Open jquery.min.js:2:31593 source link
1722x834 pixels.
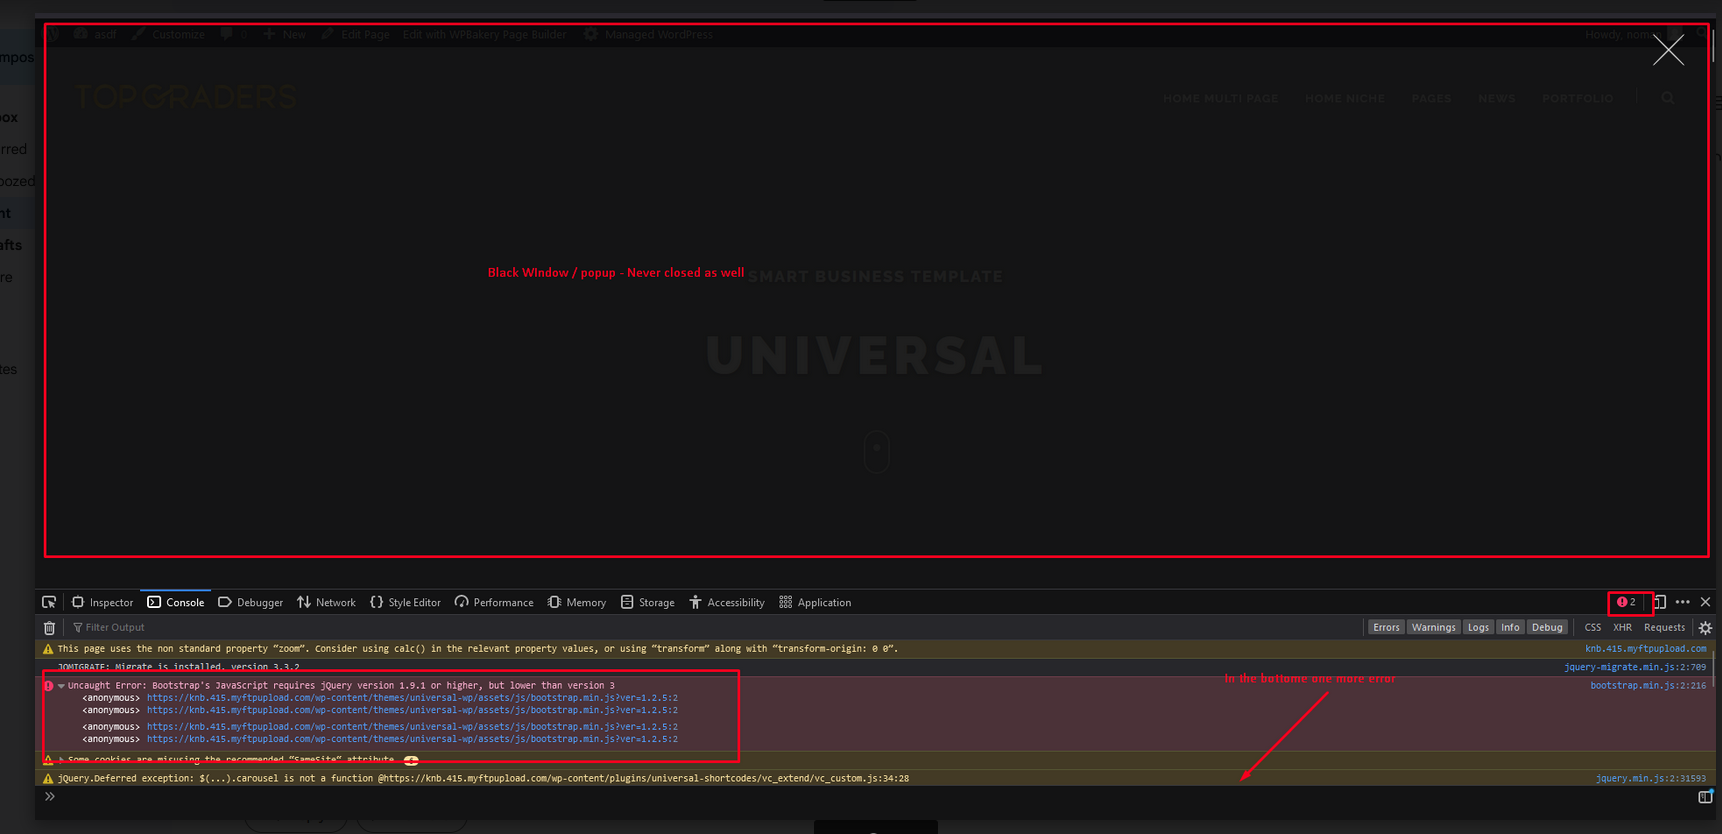coord(1651,778)
